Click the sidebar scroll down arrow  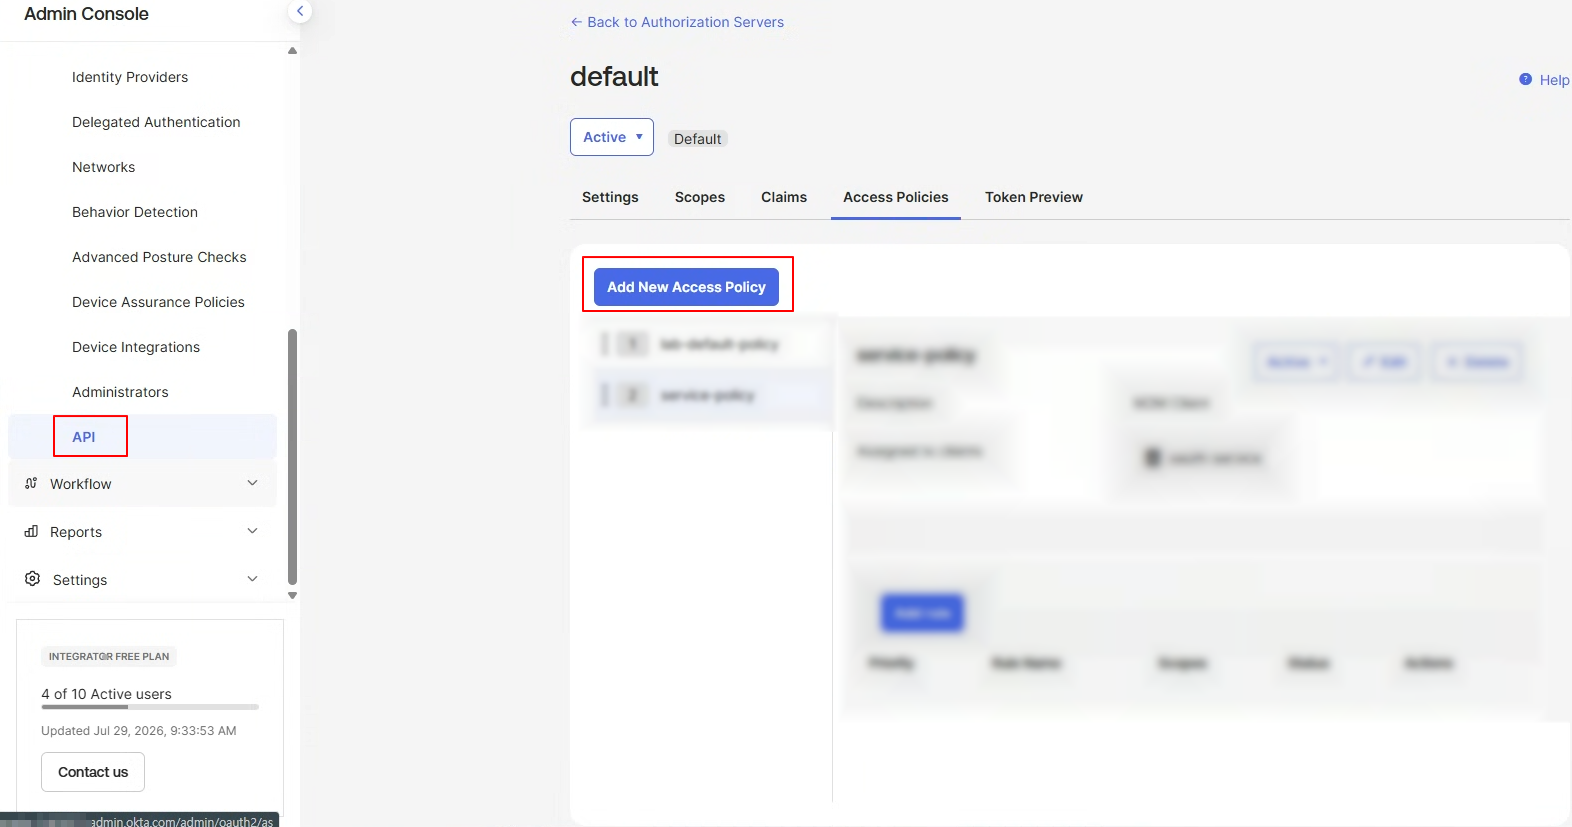point(292,595)
